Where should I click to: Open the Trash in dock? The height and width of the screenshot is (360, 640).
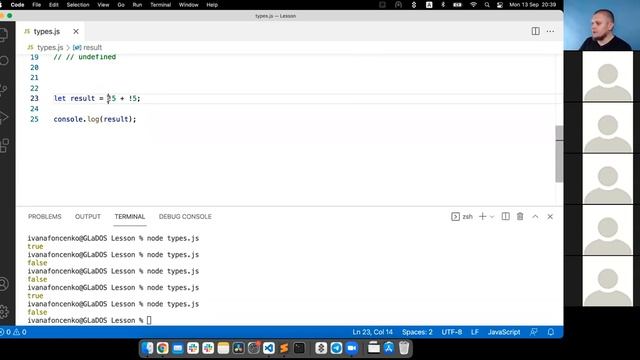click(x=404, y=348)
